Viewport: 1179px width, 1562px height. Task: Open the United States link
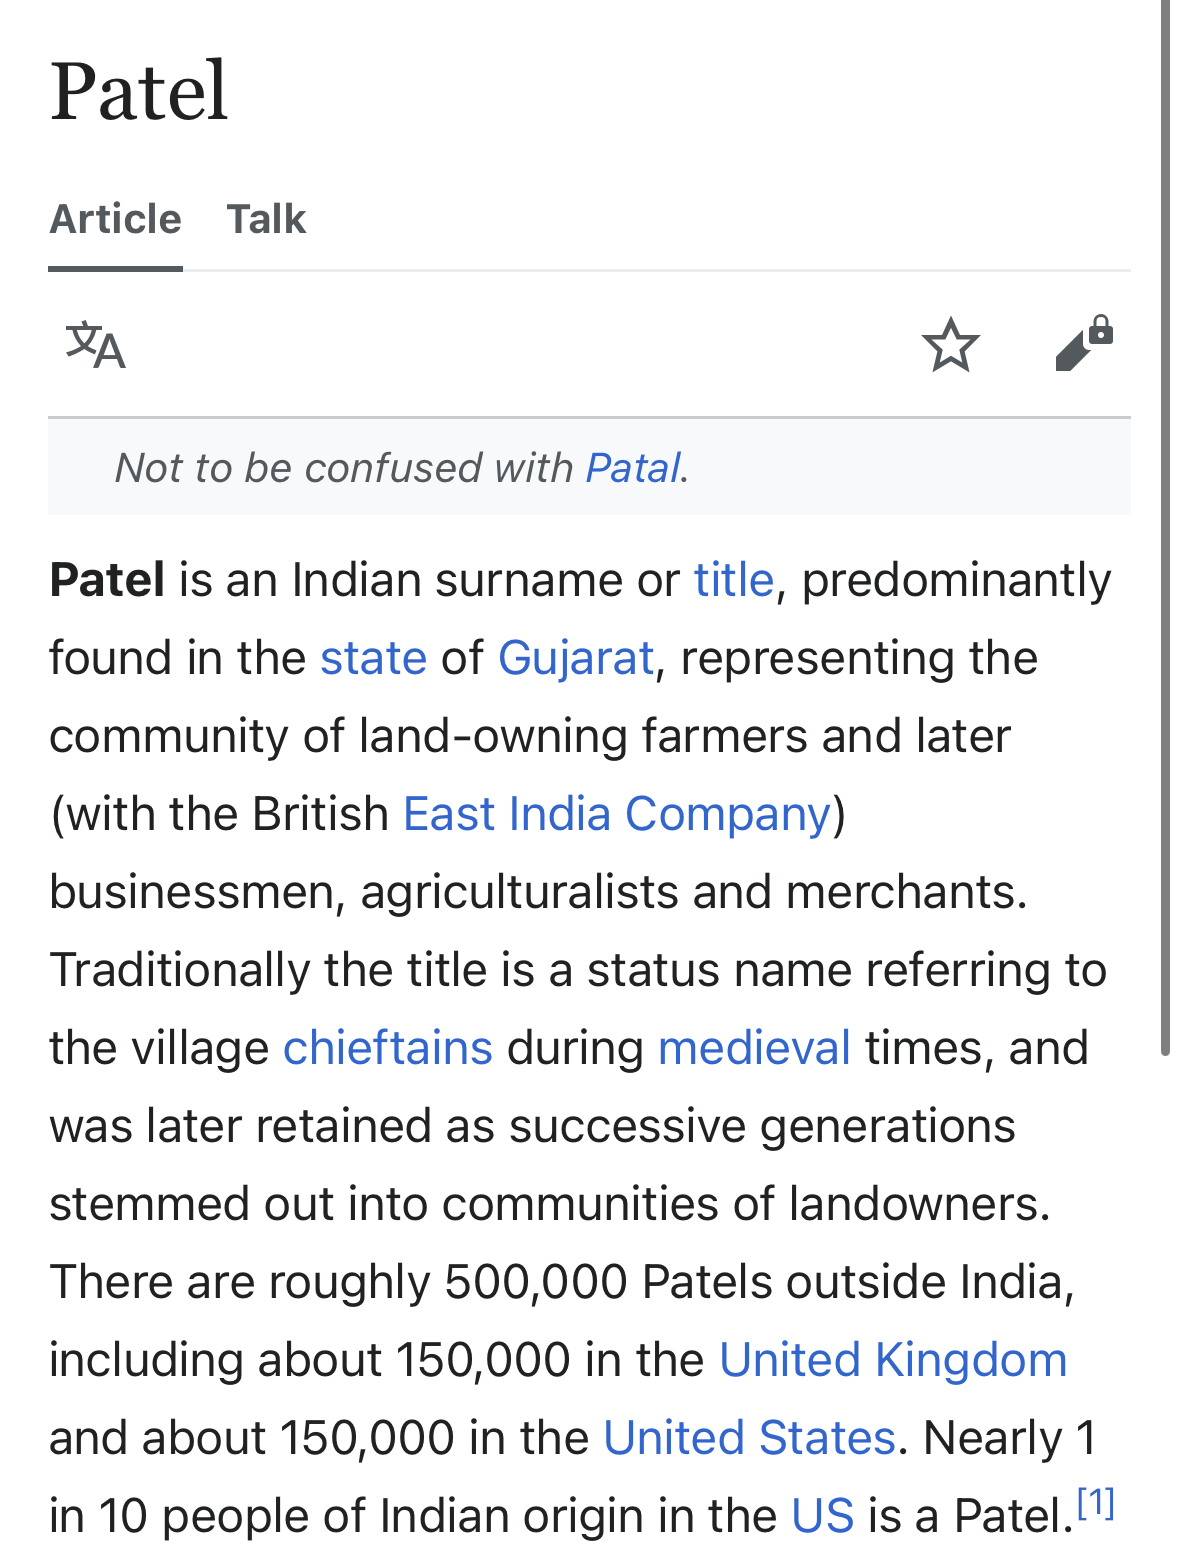tap(749, 1438)
